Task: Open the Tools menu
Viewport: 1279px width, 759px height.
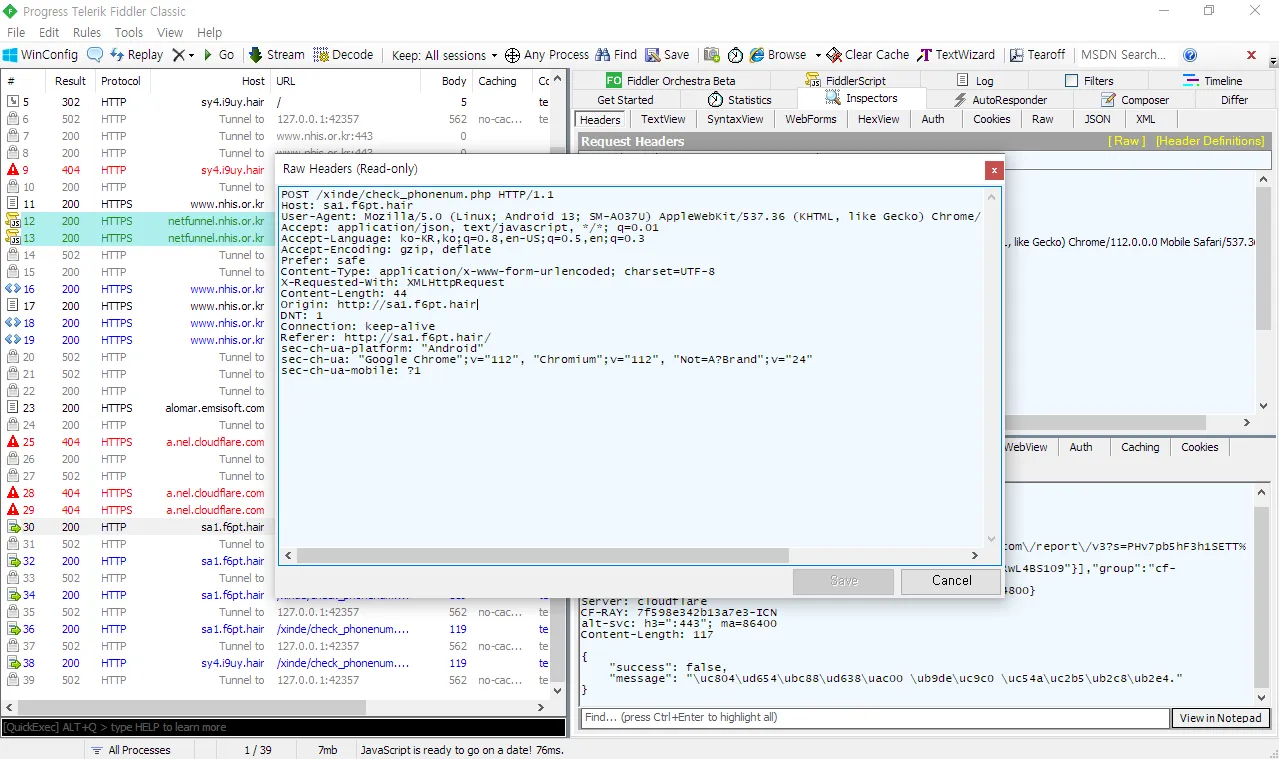Action: tap(129, 32)
